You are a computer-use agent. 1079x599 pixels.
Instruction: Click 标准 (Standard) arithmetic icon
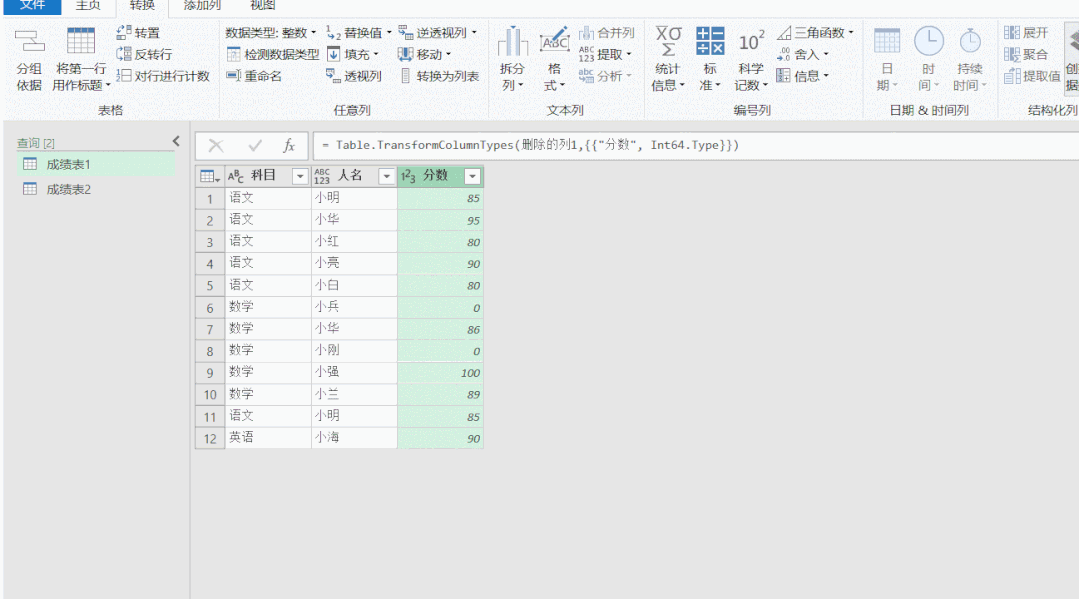click(709, 41)
